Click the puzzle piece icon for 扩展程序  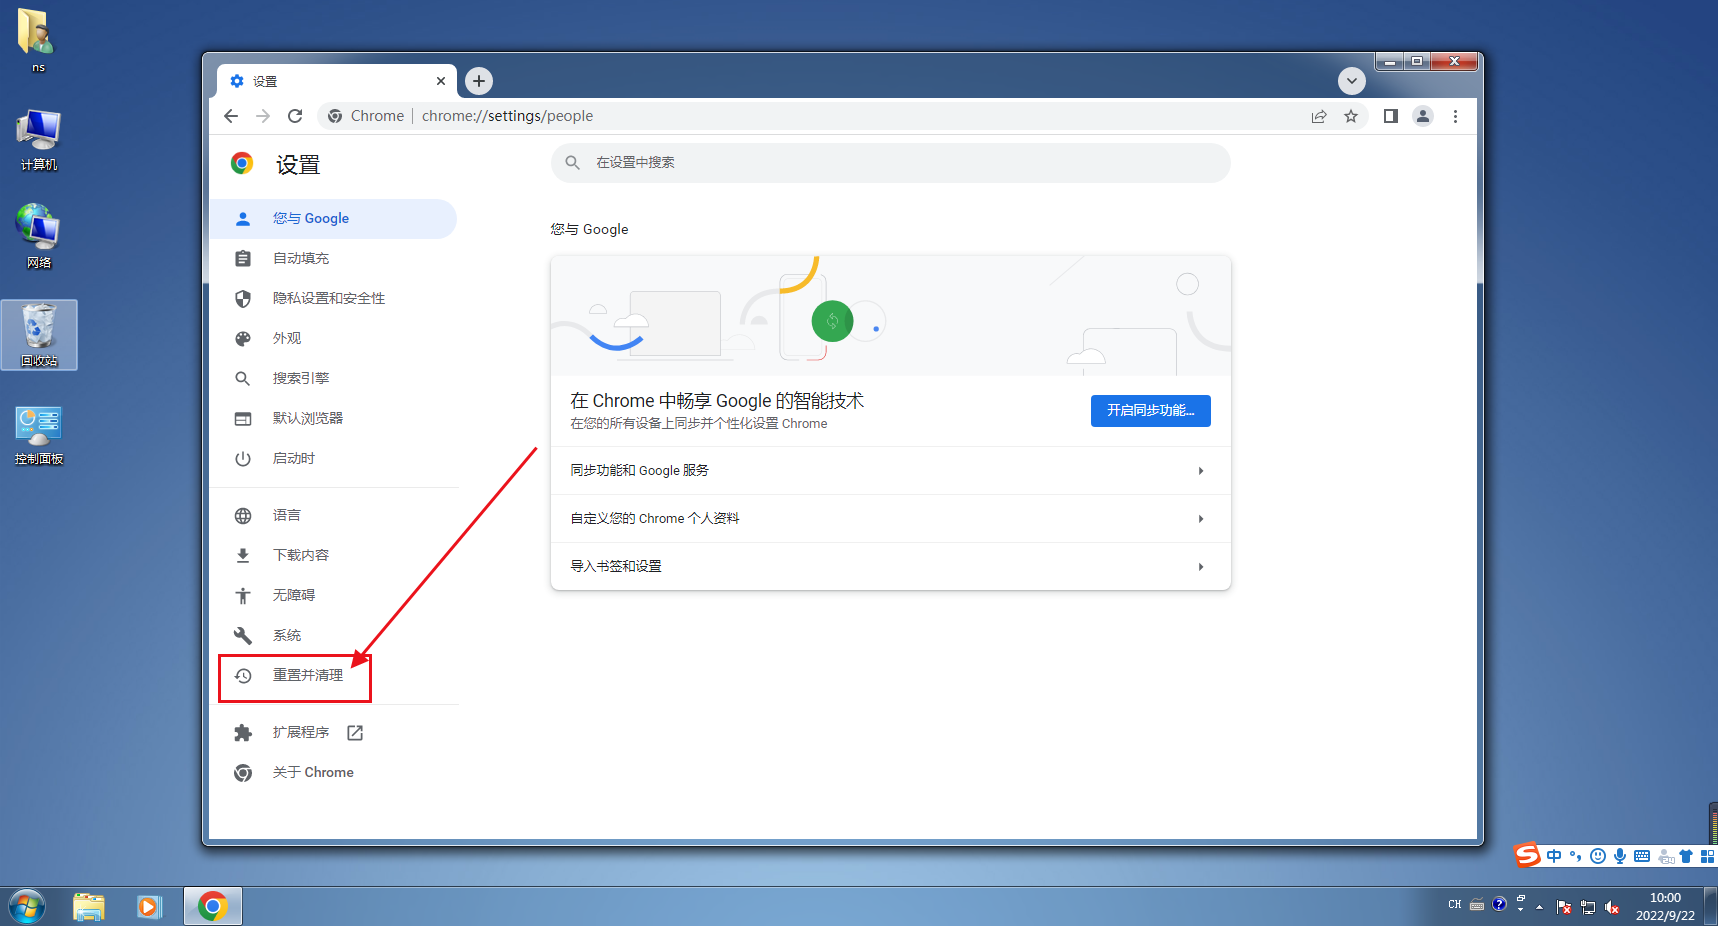point(243,733)
